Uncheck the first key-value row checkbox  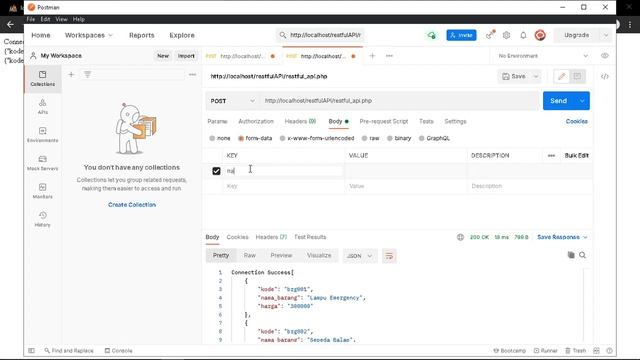click(x=216, y=171)
